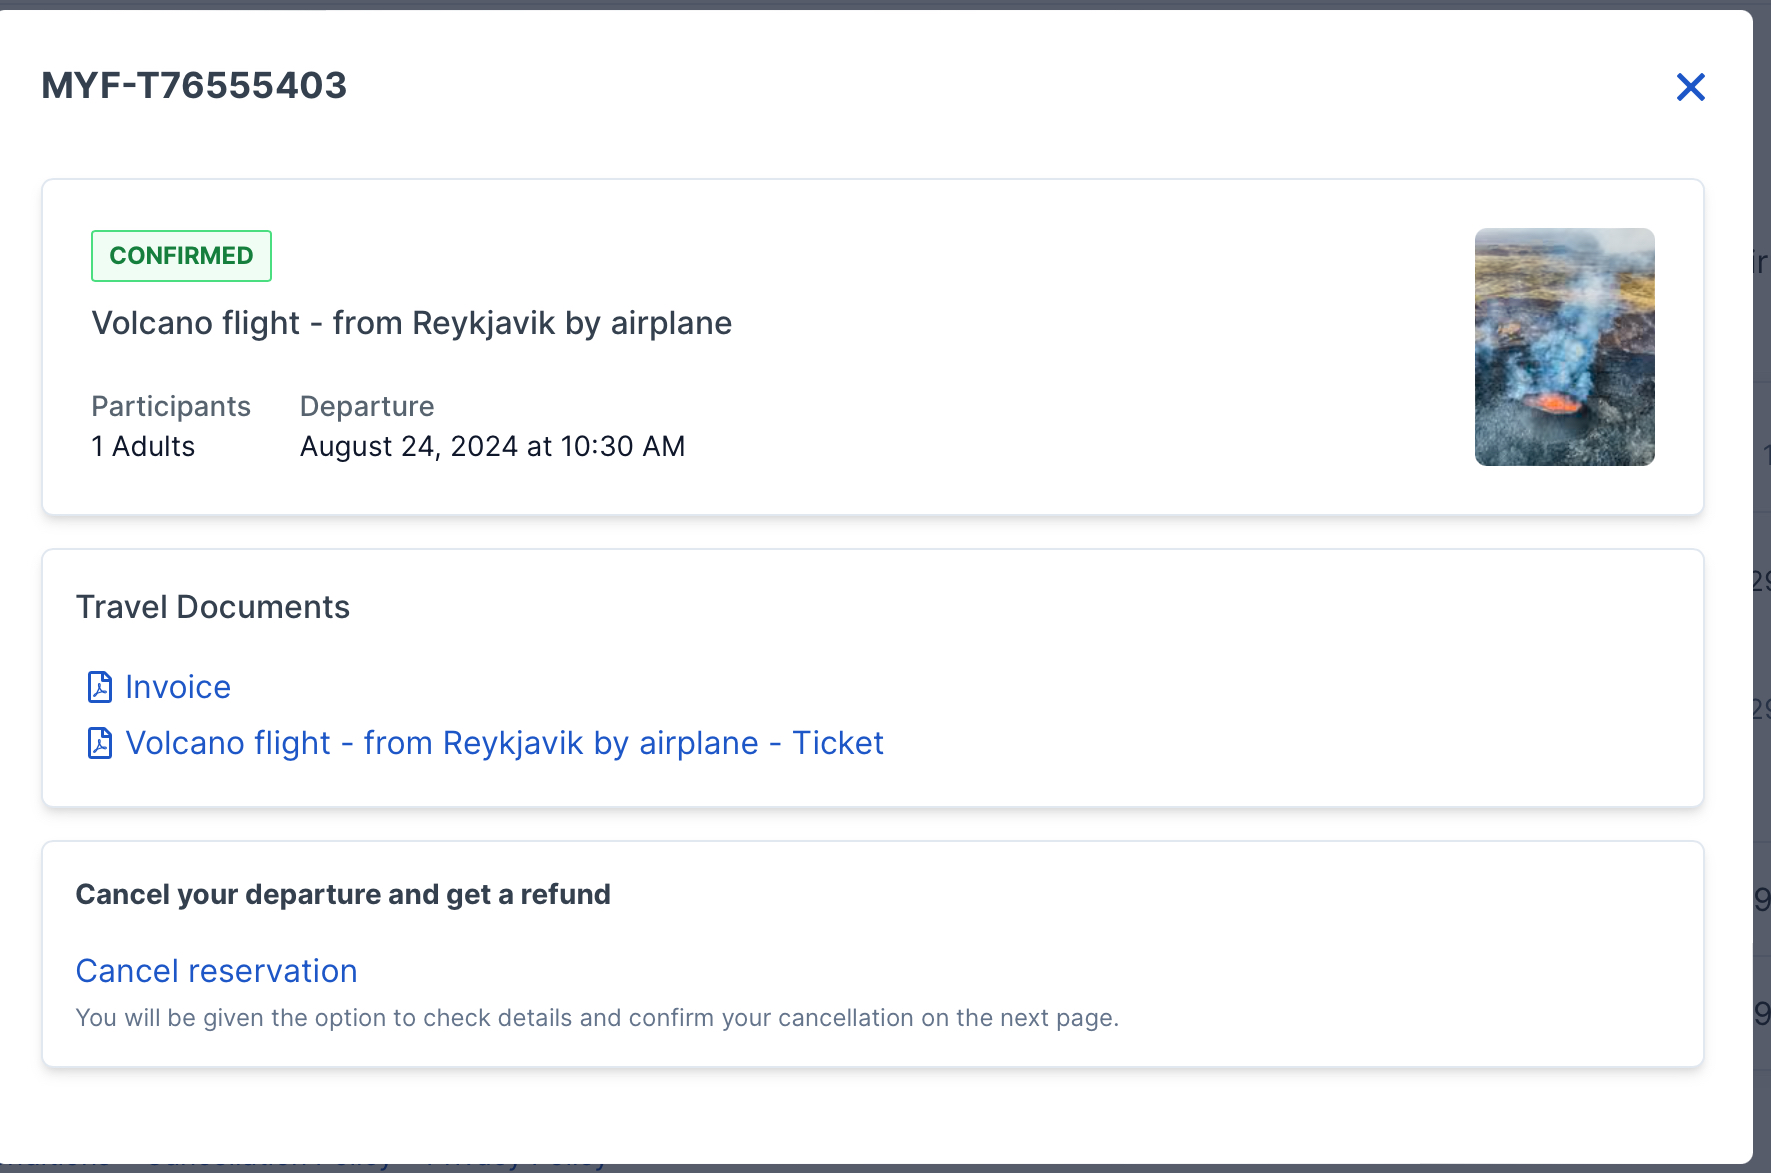Click the 1 Adults participant value
1771x1173 pixels.
coord(143,446)
